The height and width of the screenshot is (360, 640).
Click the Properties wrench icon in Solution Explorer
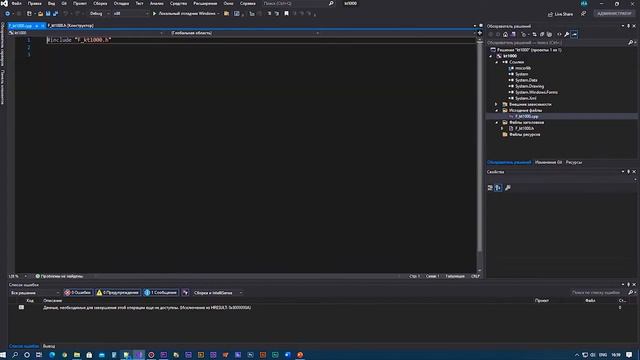coord(567,34)
